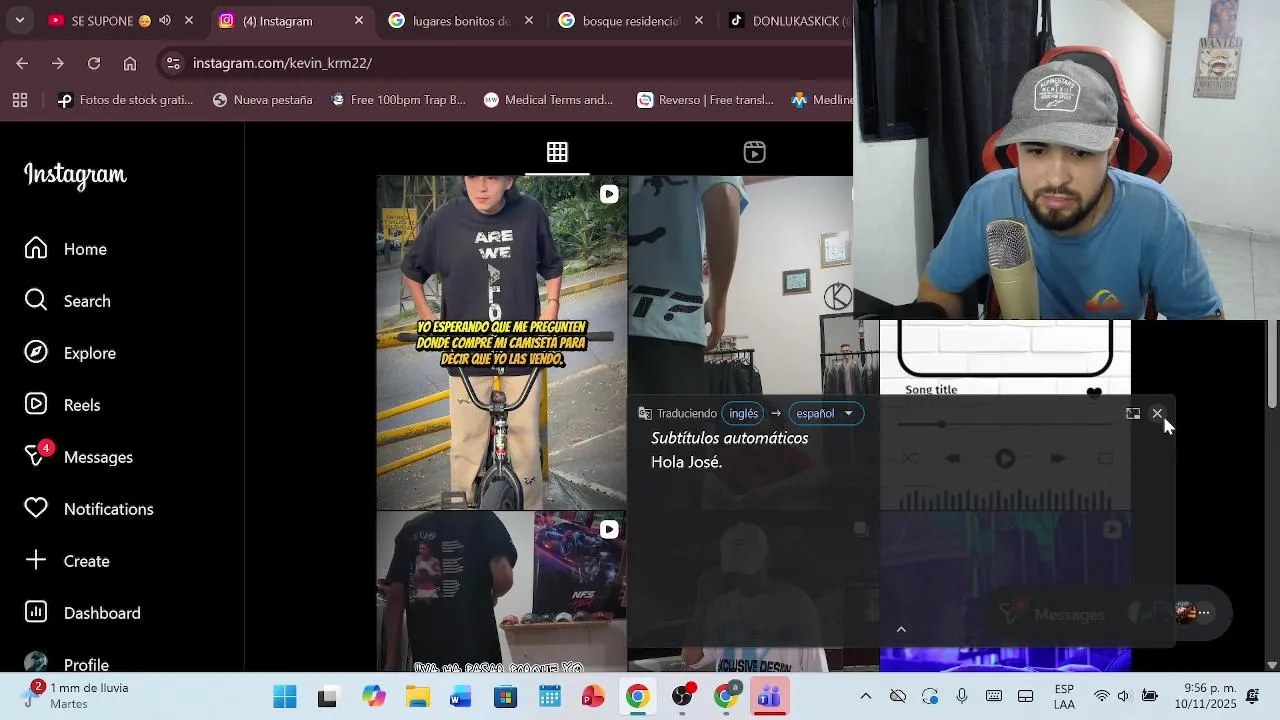Open the tab search dropdown arrow
1280x720 pixels.
tap(19, 20)
